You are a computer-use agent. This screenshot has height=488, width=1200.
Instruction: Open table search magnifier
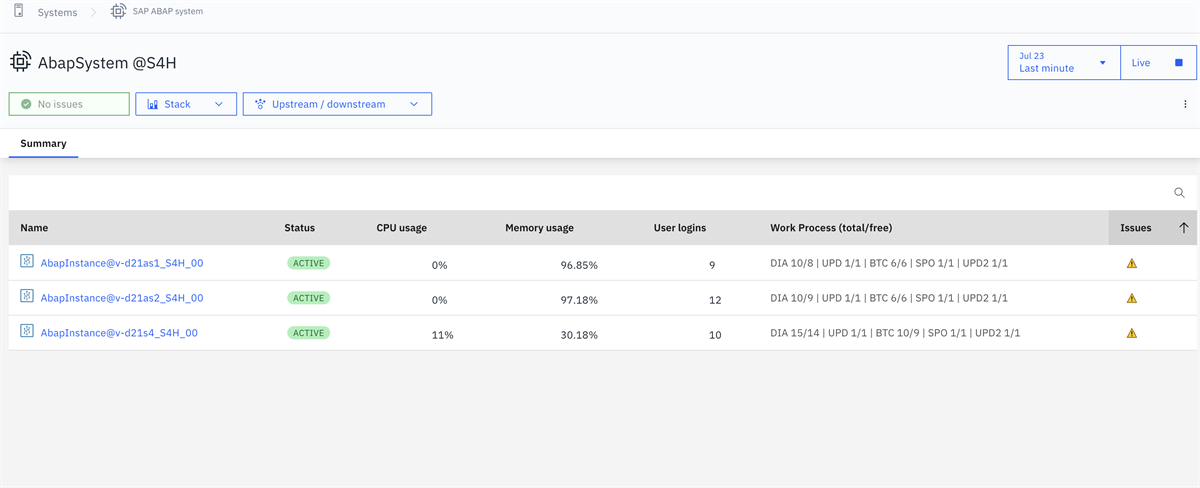1179,193
